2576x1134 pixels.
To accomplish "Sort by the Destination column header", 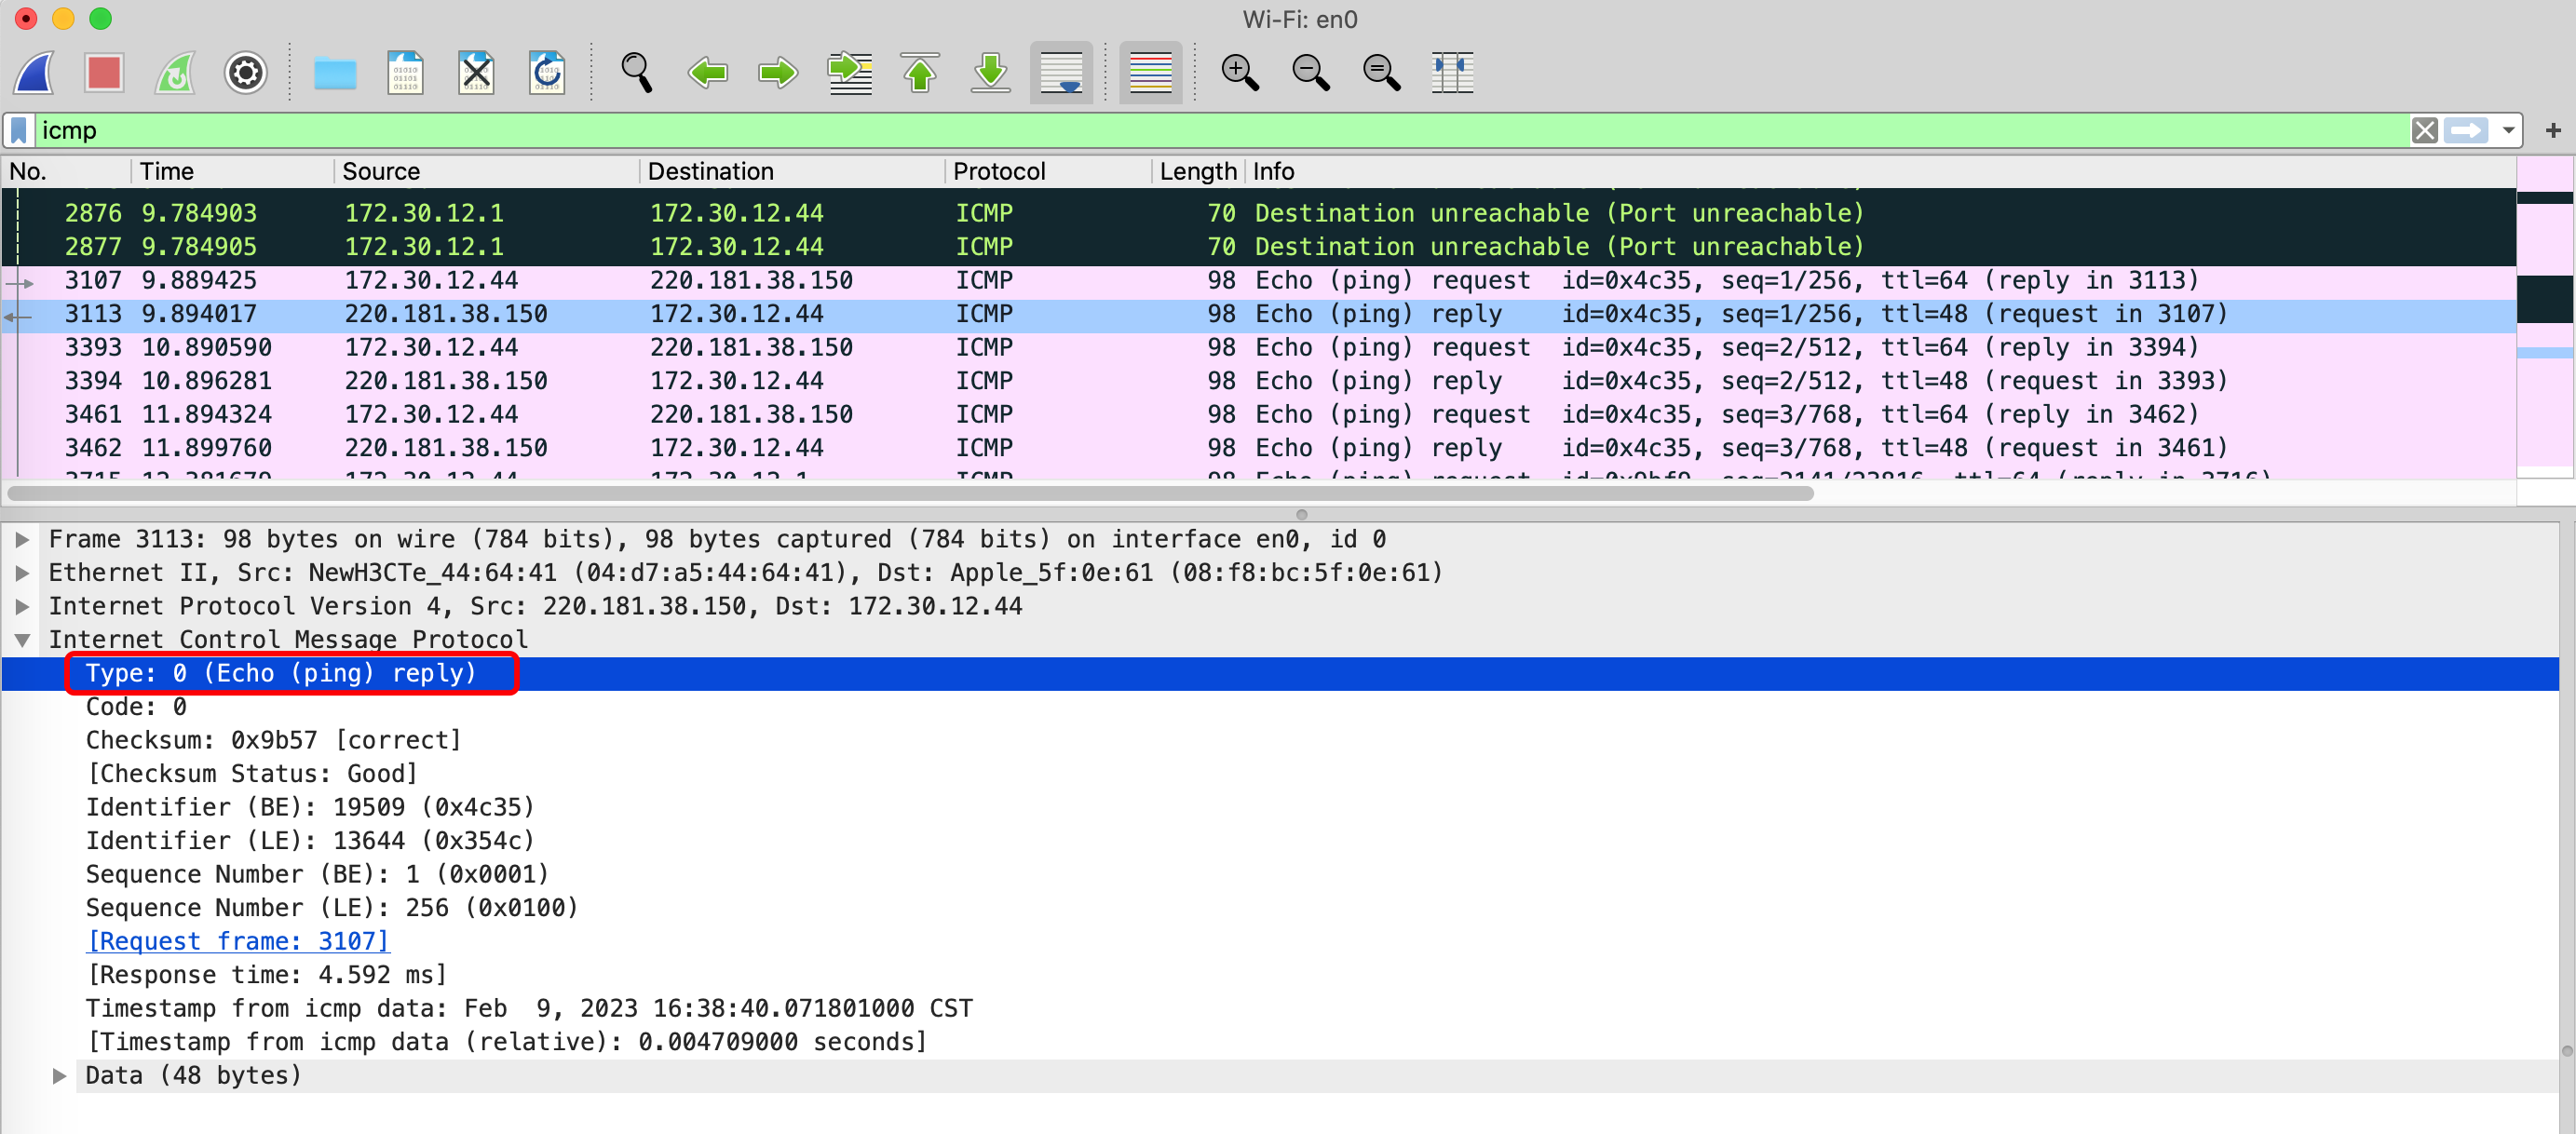I will [792, 172].
